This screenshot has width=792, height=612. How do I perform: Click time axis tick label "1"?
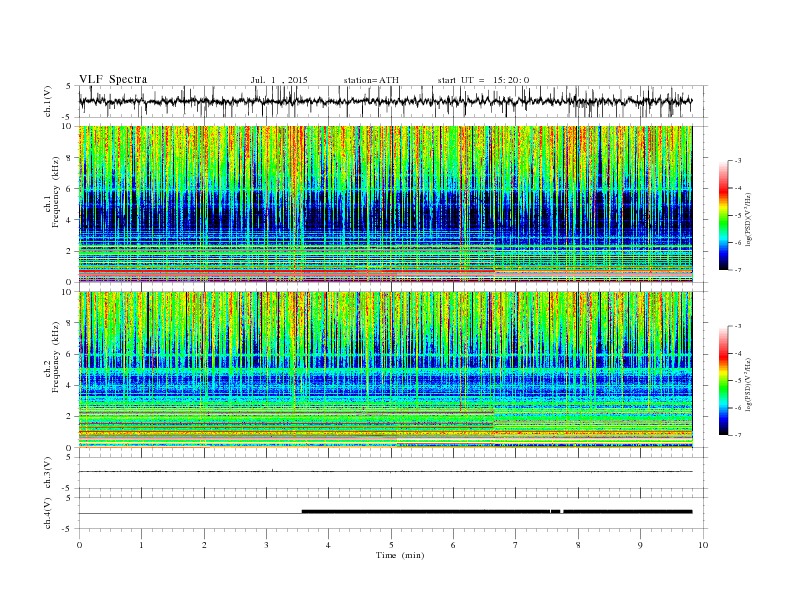point(141,545)
